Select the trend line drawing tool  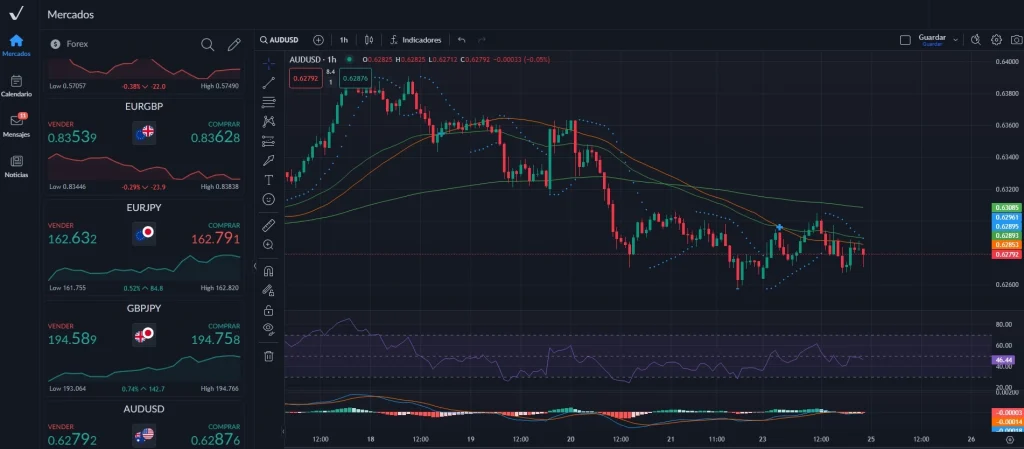tap(268, 83)
